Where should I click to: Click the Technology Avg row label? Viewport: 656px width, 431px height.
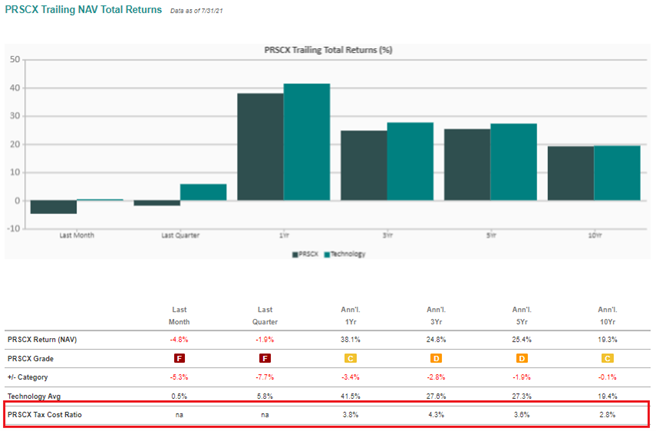[34, 396]
